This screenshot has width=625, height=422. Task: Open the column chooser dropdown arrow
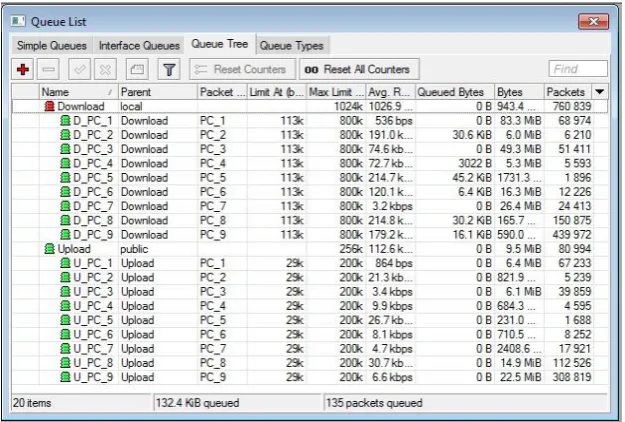(x=600, y=92)
